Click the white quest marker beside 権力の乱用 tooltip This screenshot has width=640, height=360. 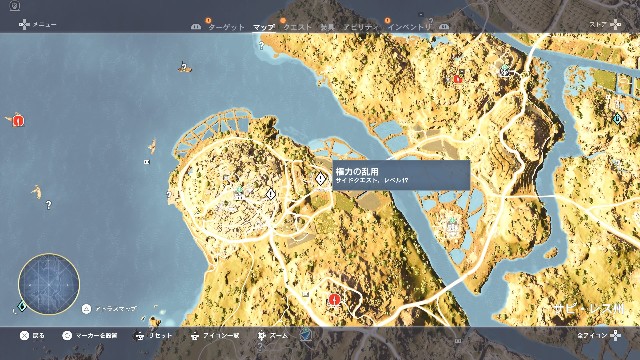(321, 179)
